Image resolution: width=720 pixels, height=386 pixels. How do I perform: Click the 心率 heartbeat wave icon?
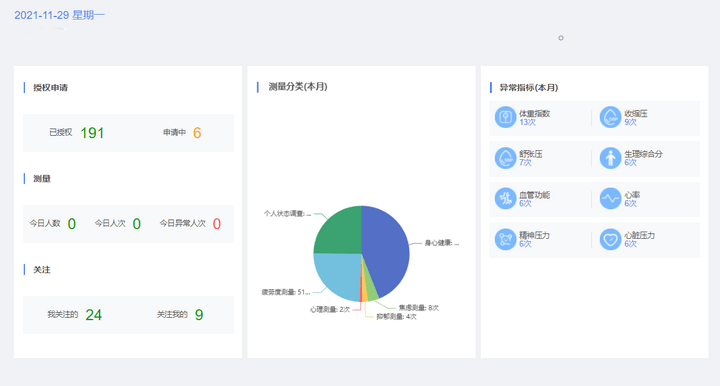(x=610, y=198)
